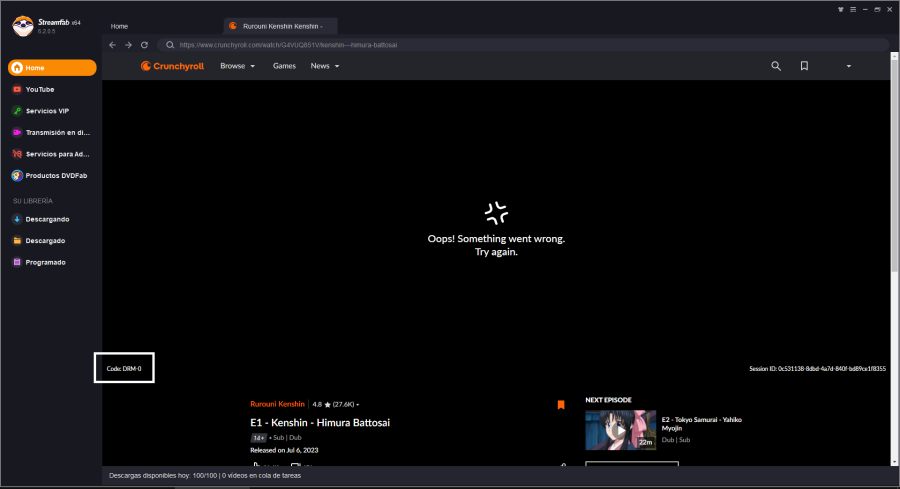Open the account dropdown arrow
900x489 pixels.
click(848, 66)
